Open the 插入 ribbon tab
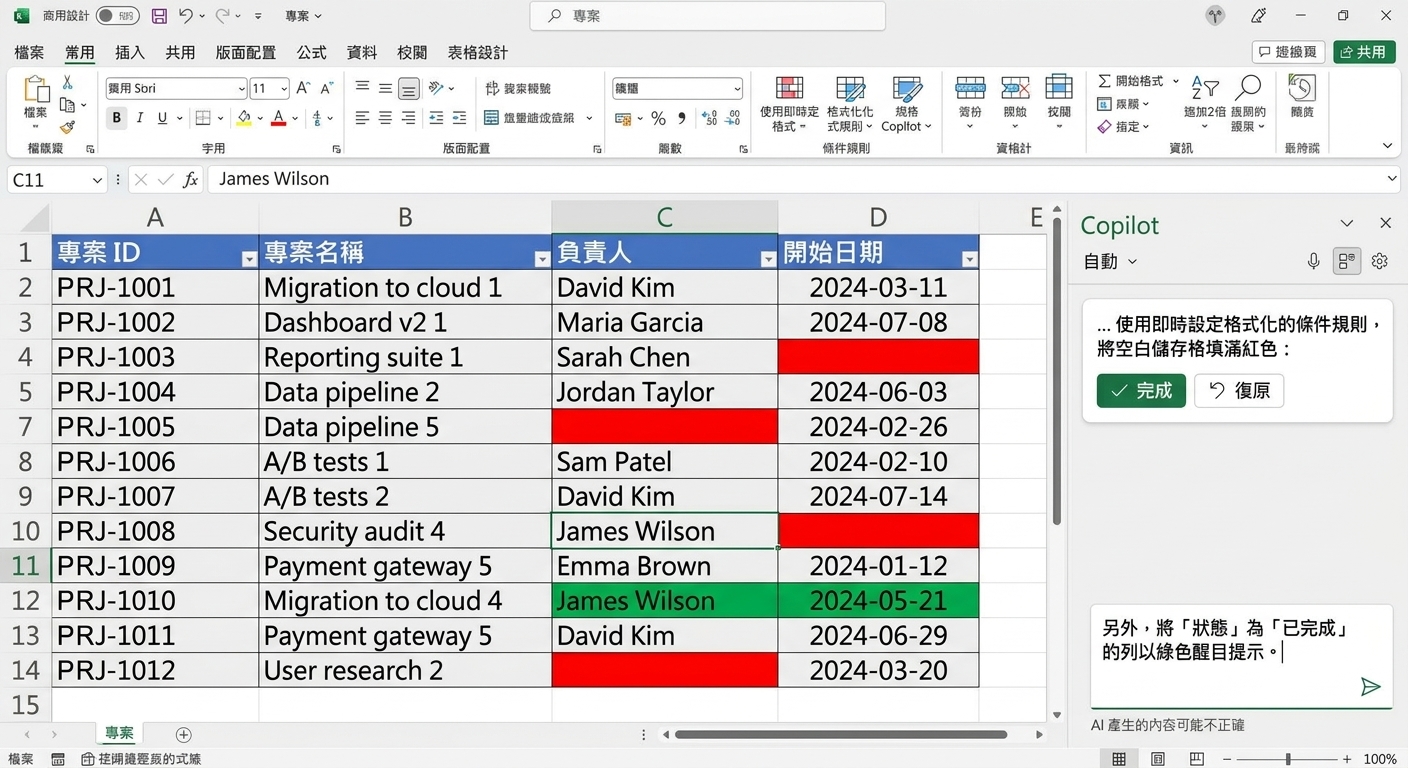This screenshot has height=768, width=1408. (x=130, y=52)
